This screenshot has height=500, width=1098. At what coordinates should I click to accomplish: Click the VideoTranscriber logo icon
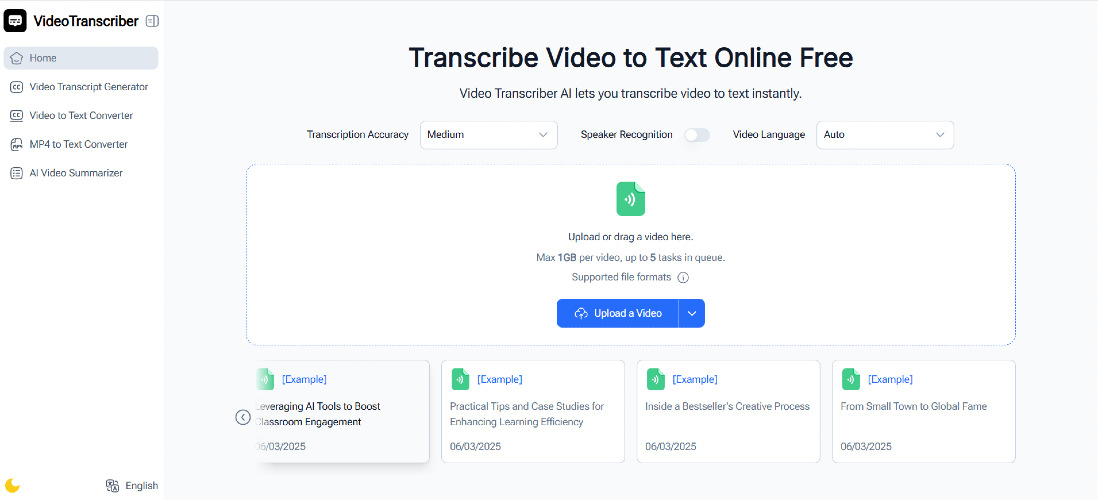tap(15, 21)
